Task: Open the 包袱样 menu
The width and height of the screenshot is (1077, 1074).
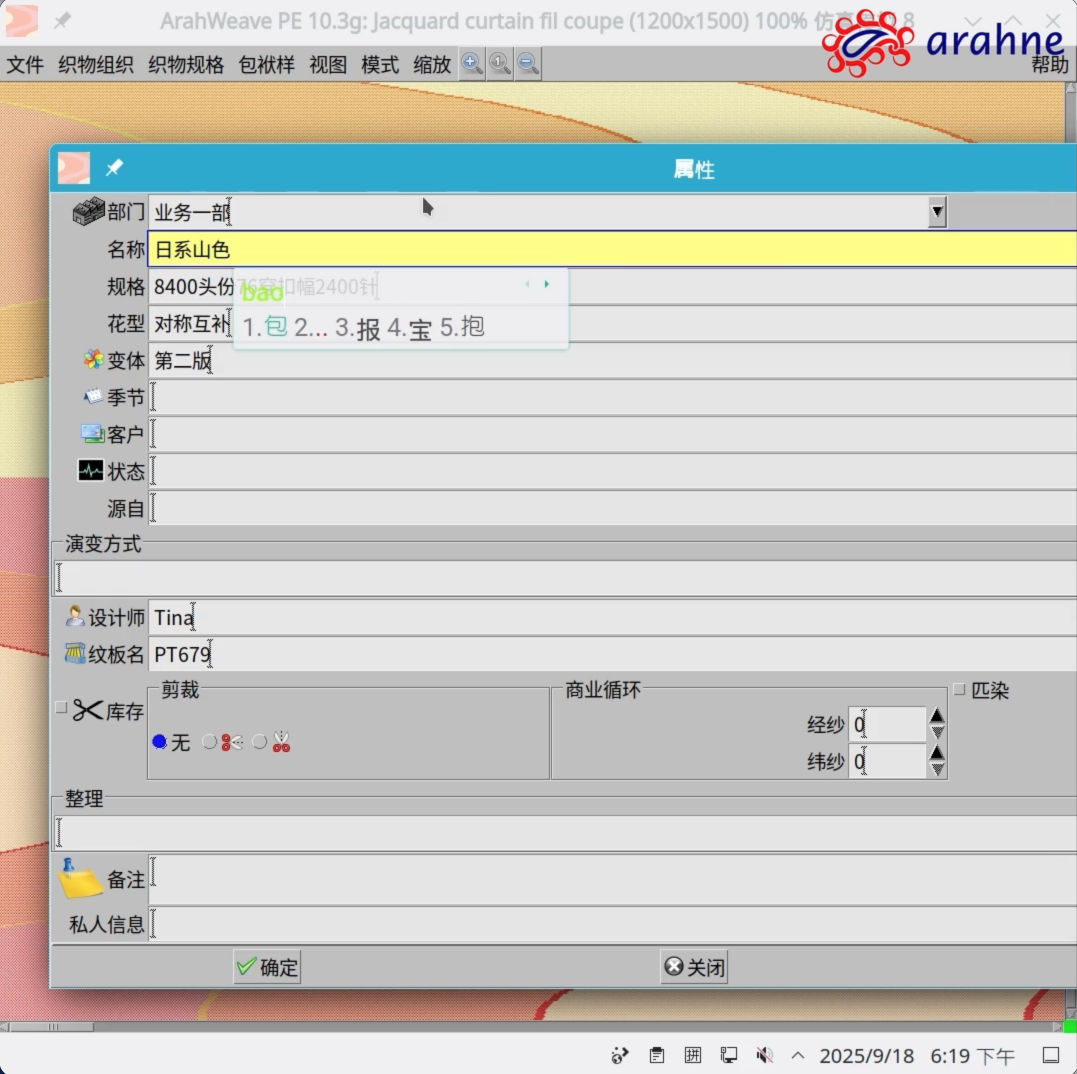Action: coord(267,65)
